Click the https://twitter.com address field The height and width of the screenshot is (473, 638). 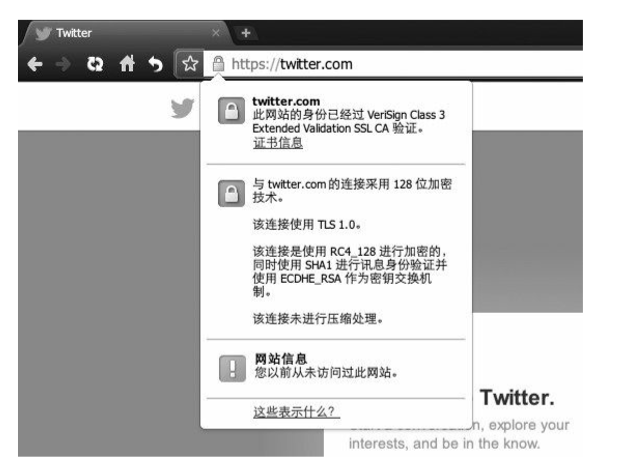click(x=393, y=64)
